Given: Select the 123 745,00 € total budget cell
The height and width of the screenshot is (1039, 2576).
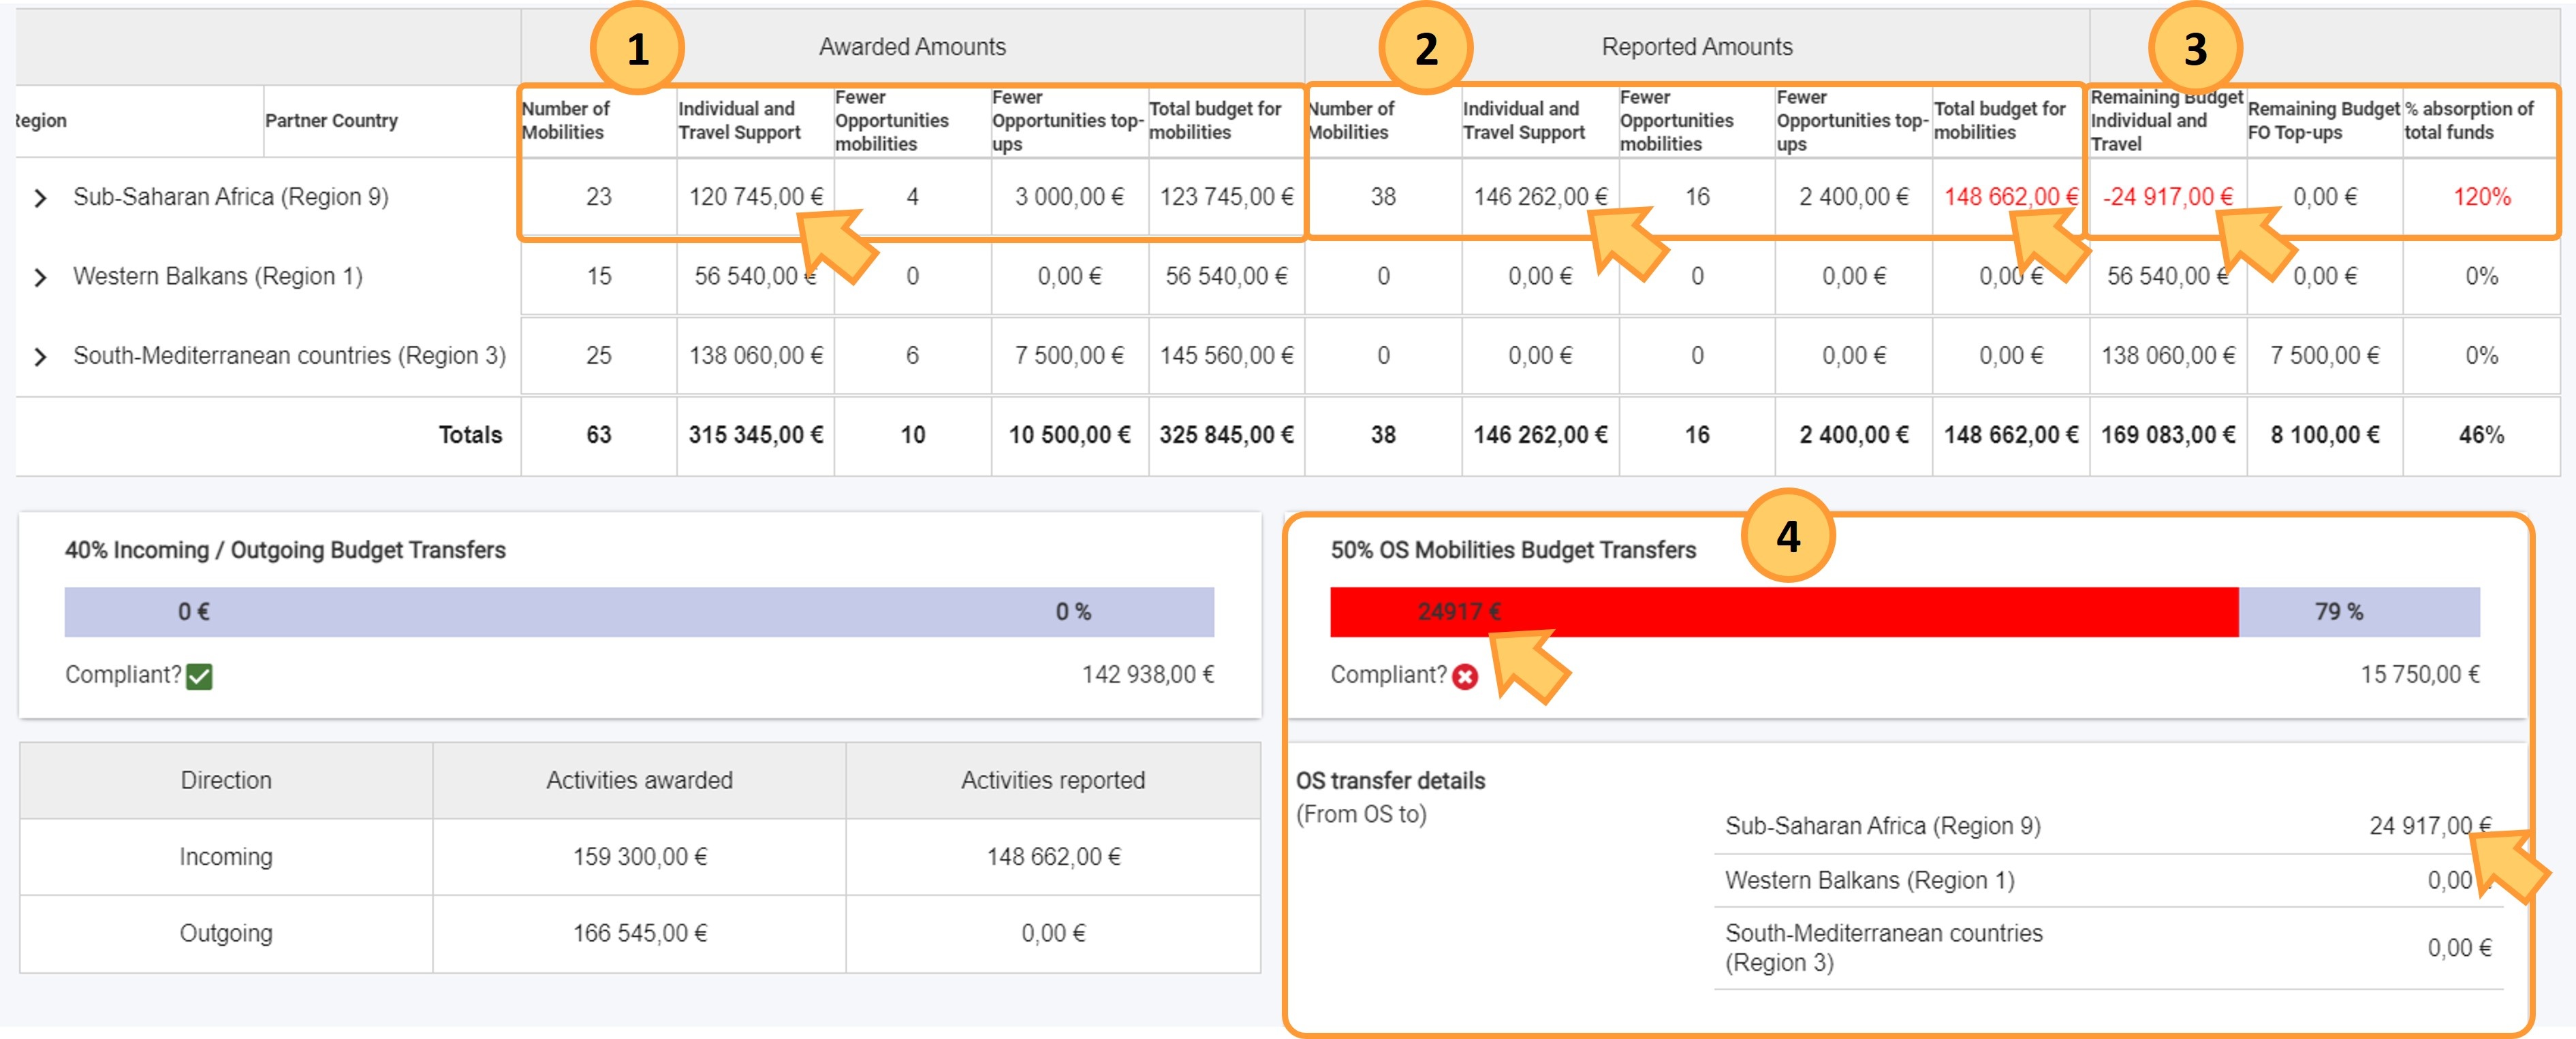Looking at the screenshot, I should tap(1226, 197).
